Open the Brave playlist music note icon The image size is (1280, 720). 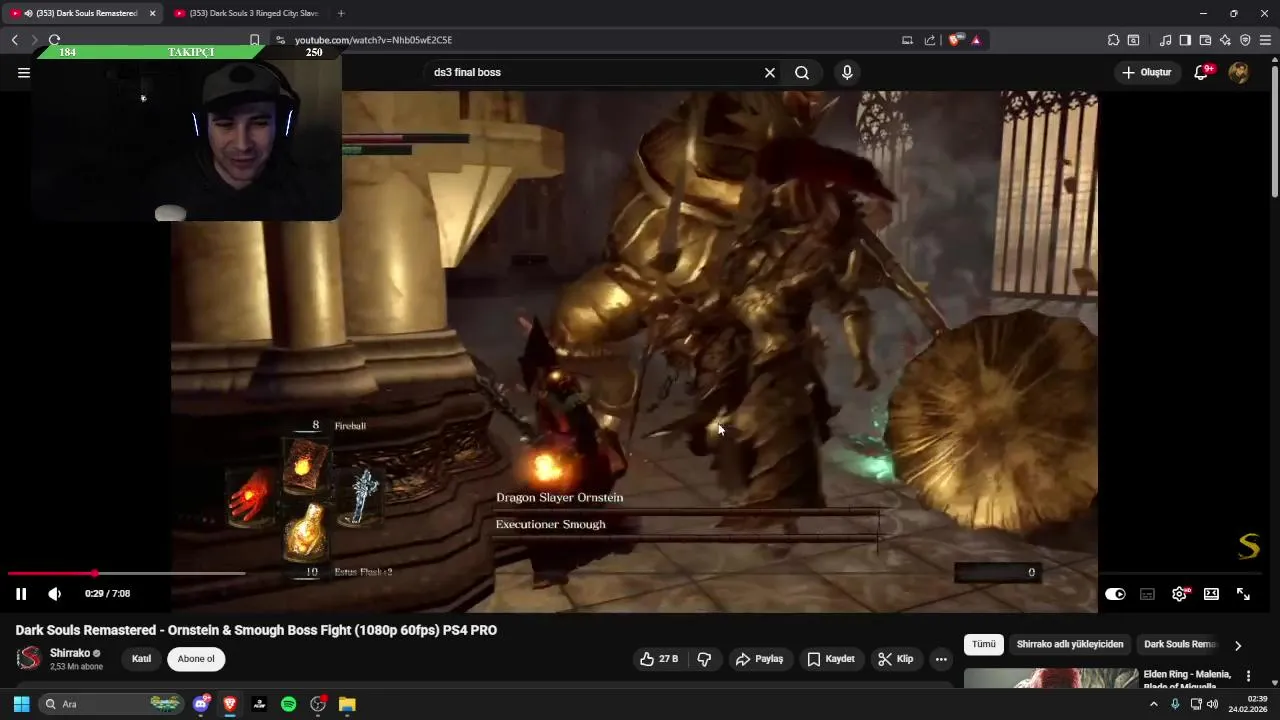coord(1165,40)
